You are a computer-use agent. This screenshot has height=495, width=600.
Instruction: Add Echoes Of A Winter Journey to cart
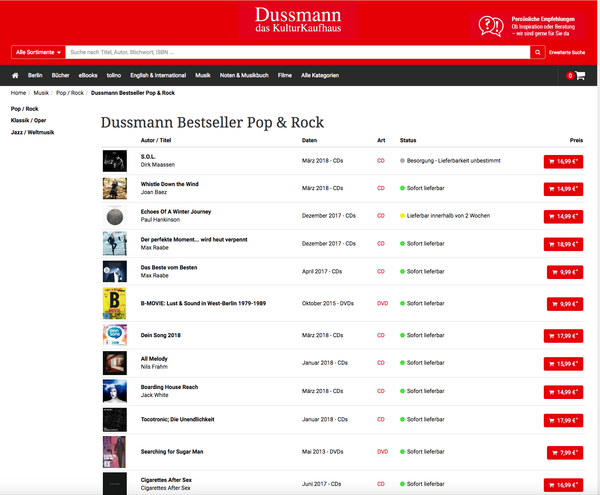563,217
